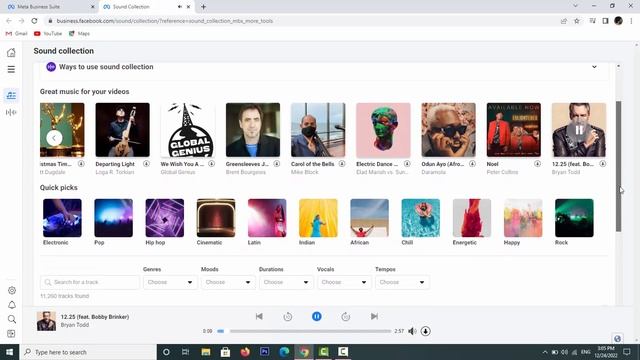Skip to previous track

coord(259,316)
